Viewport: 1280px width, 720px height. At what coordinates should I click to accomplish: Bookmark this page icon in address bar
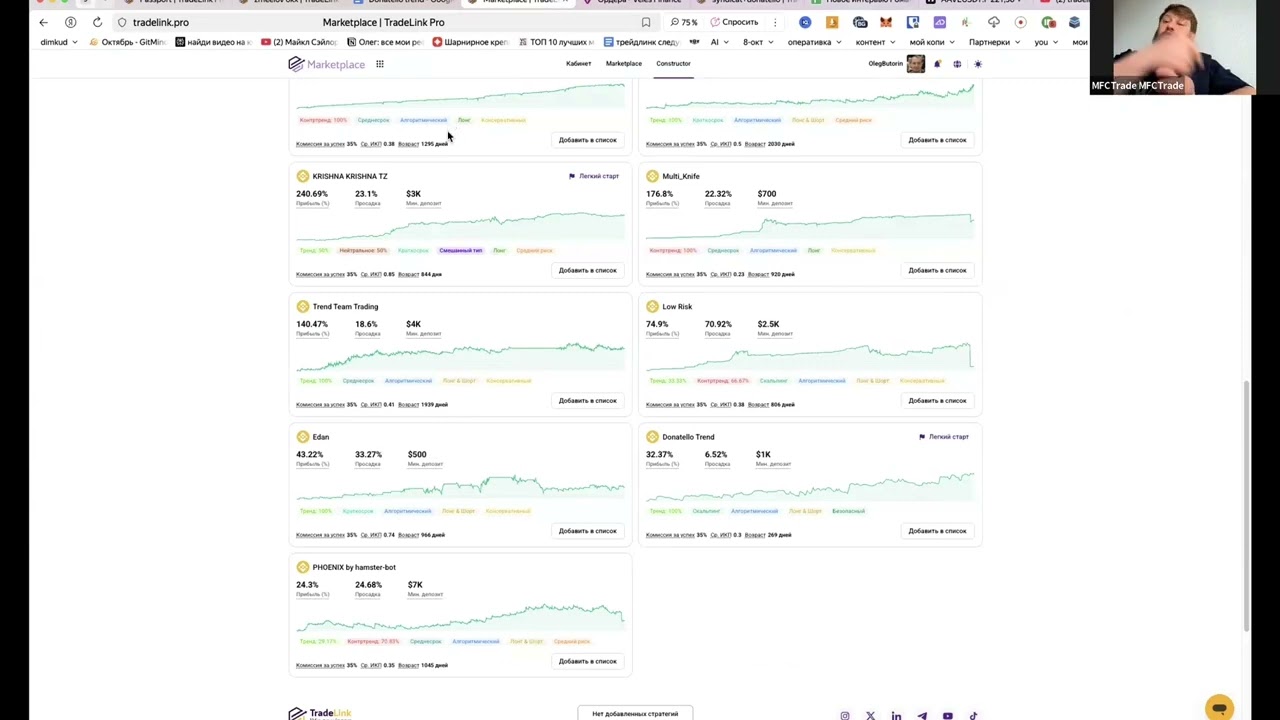click(646, 22)
